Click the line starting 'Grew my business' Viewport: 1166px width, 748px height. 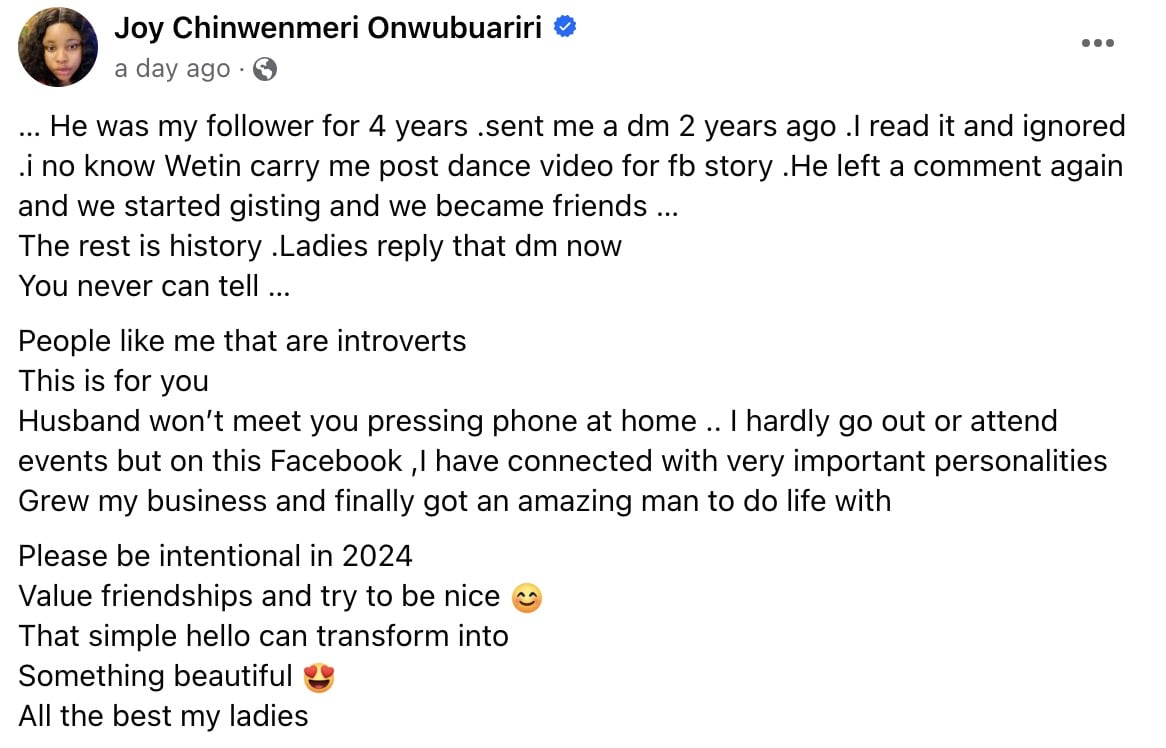point(454,501)
